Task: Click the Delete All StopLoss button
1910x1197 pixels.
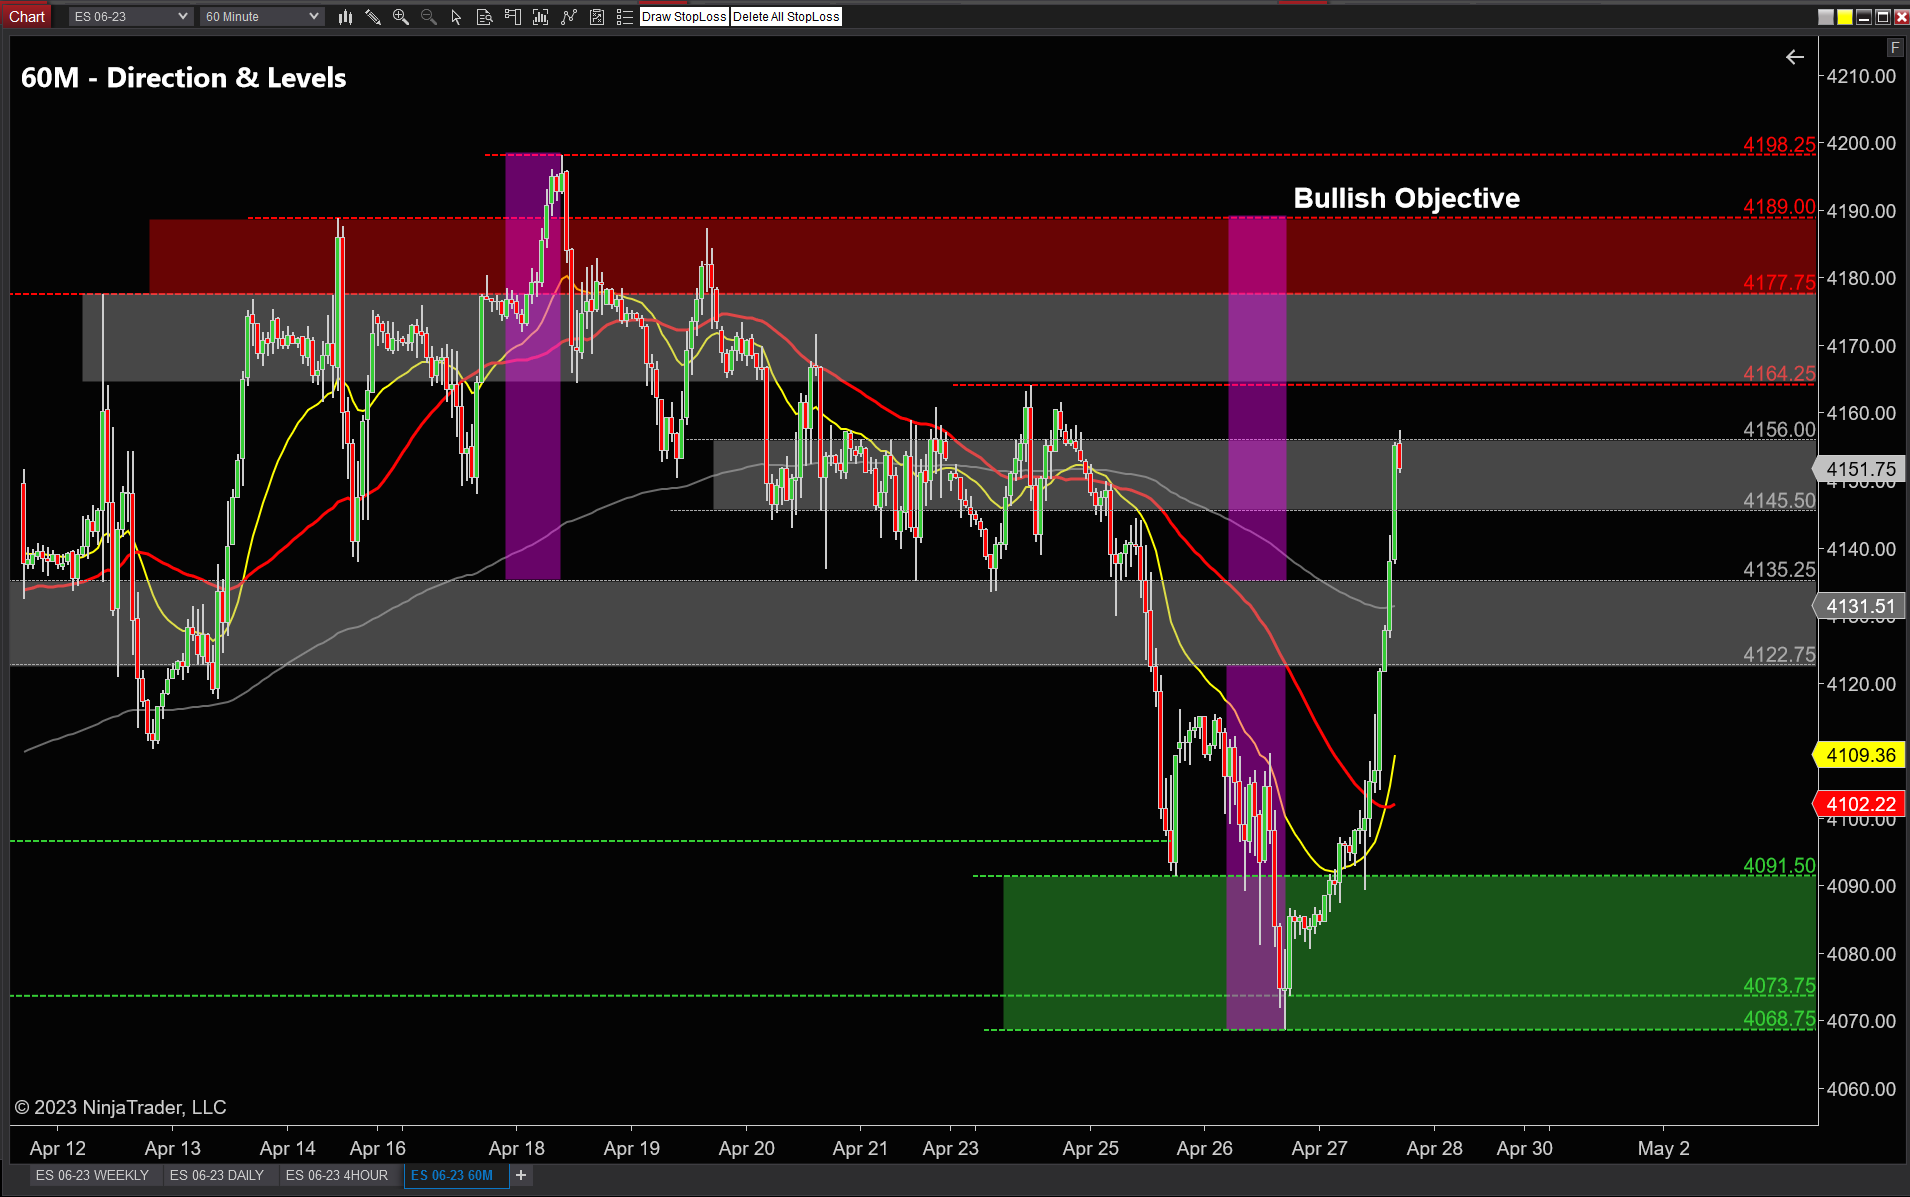Action: point(786,17)
